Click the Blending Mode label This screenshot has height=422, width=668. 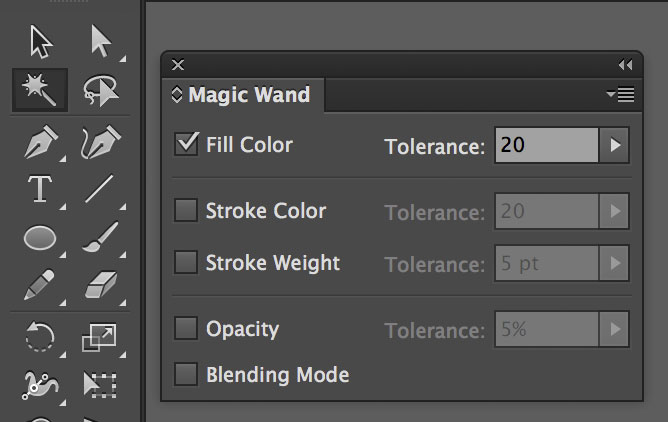click(278, 375)
